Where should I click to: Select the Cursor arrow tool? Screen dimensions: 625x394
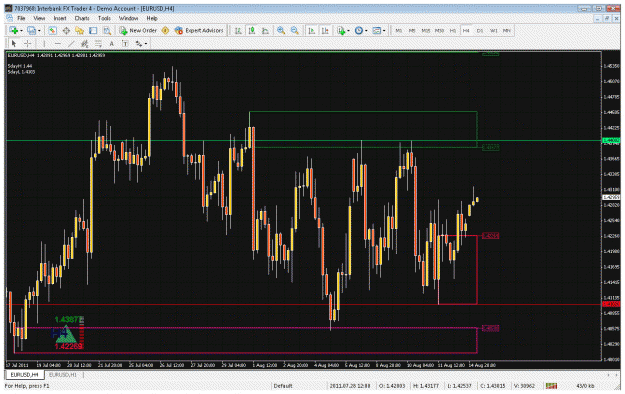click(x=14, y=43)
